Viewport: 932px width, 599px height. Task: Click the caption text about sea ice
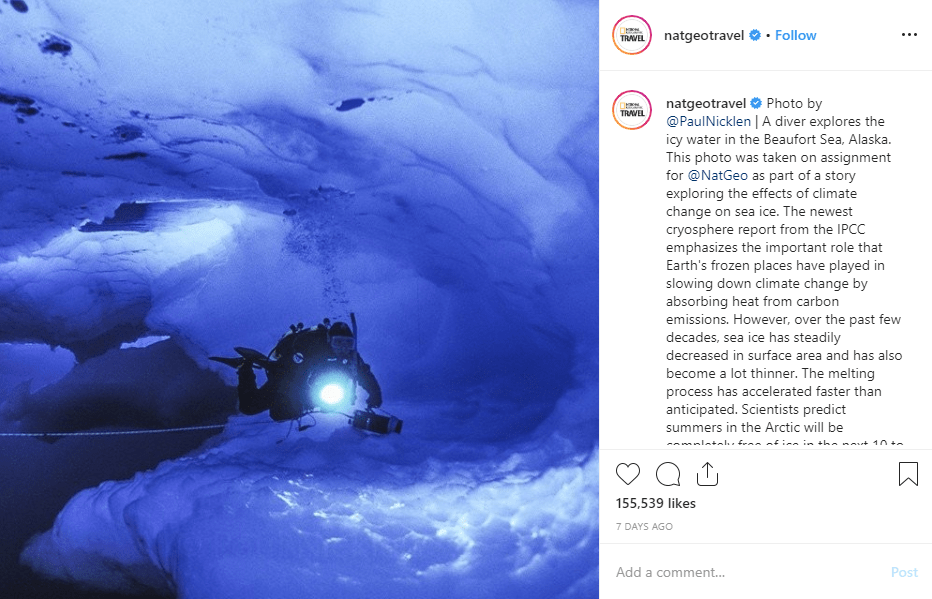point(785,273)
